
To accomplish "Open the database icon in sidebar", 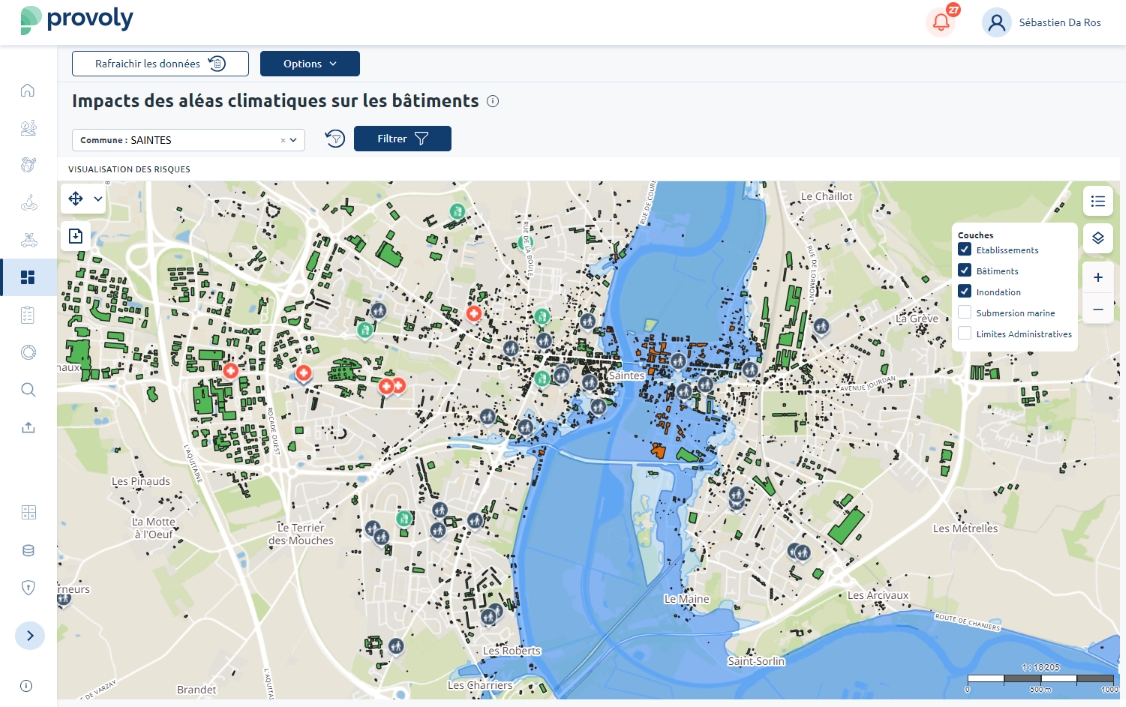I will pos(28,551).
